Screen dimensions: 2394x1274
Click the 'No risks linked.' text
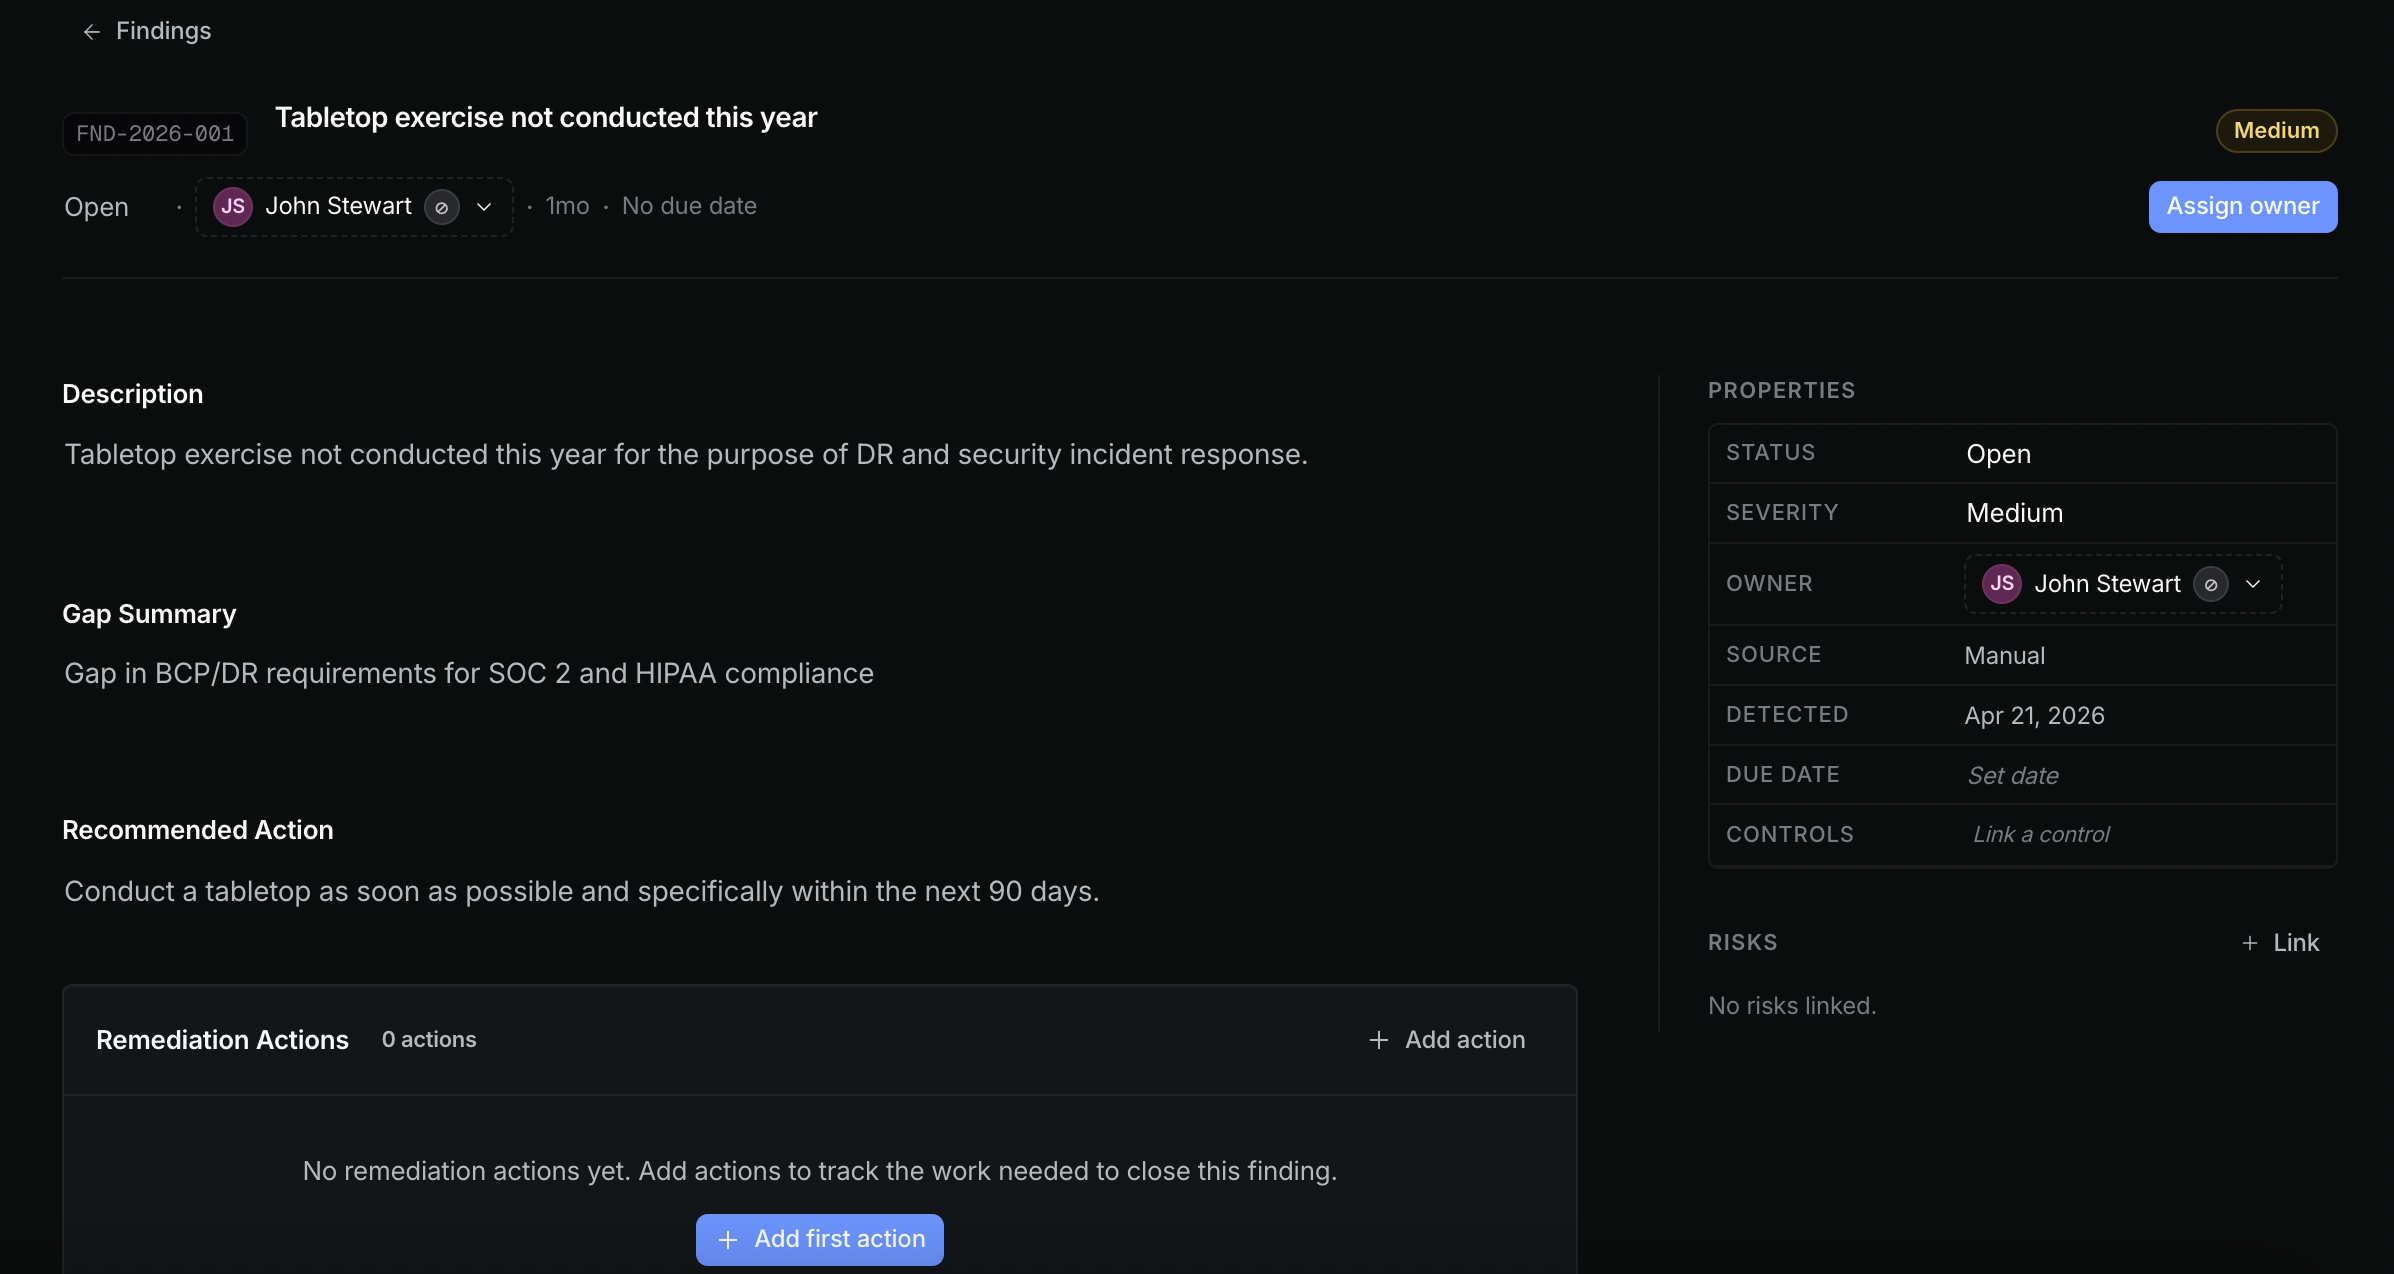click(x=1792, y=1006)
